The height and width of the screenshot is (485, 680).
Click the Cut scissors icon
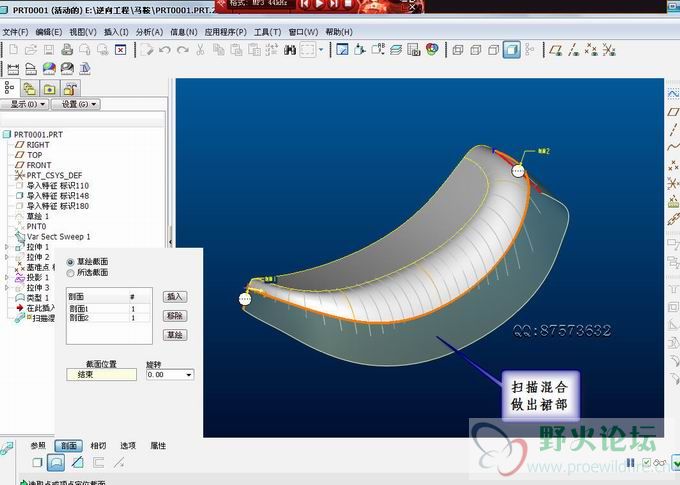[x=200, y=50]
